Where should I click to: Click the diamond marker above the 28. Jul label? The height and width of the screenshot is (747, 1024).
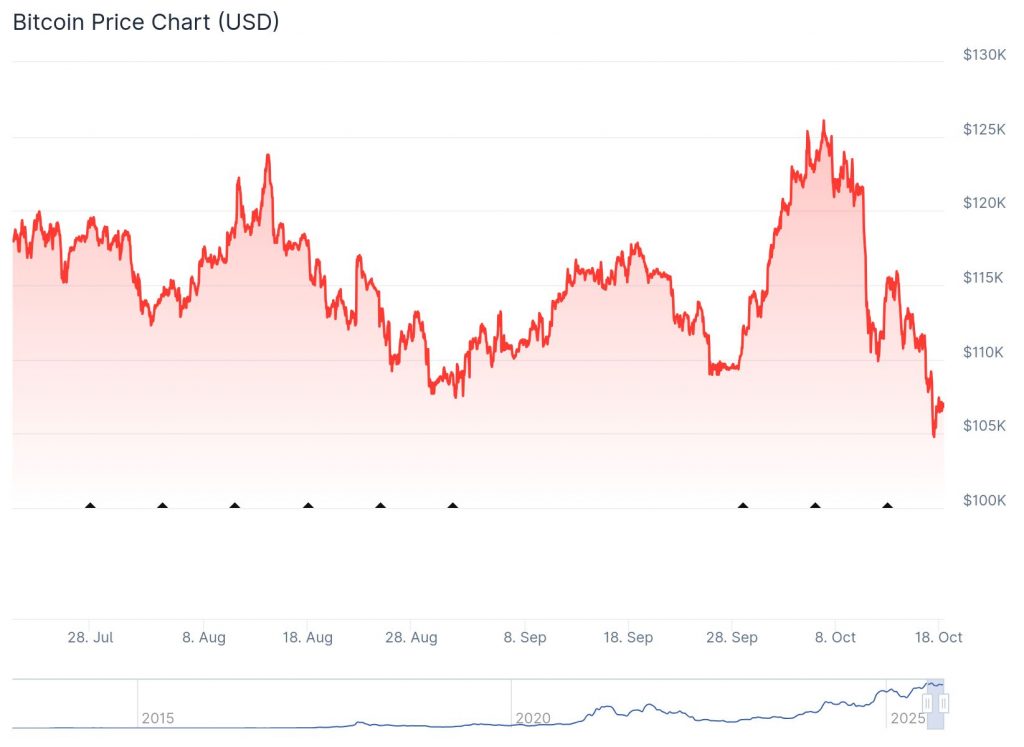pos(91,506)
